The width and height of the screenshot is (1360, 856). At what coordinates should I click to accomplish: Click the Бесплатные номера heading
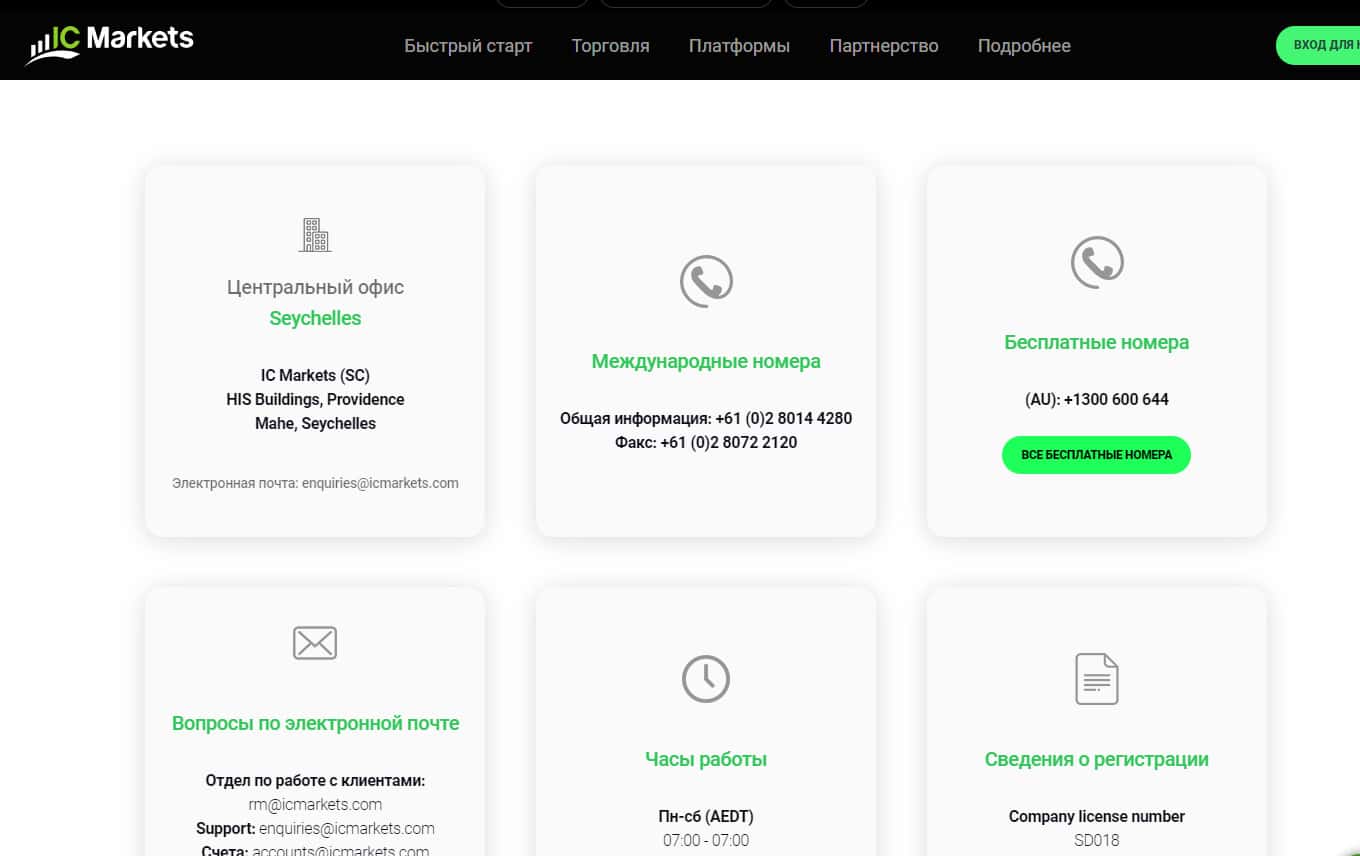tap(1097, 342)
